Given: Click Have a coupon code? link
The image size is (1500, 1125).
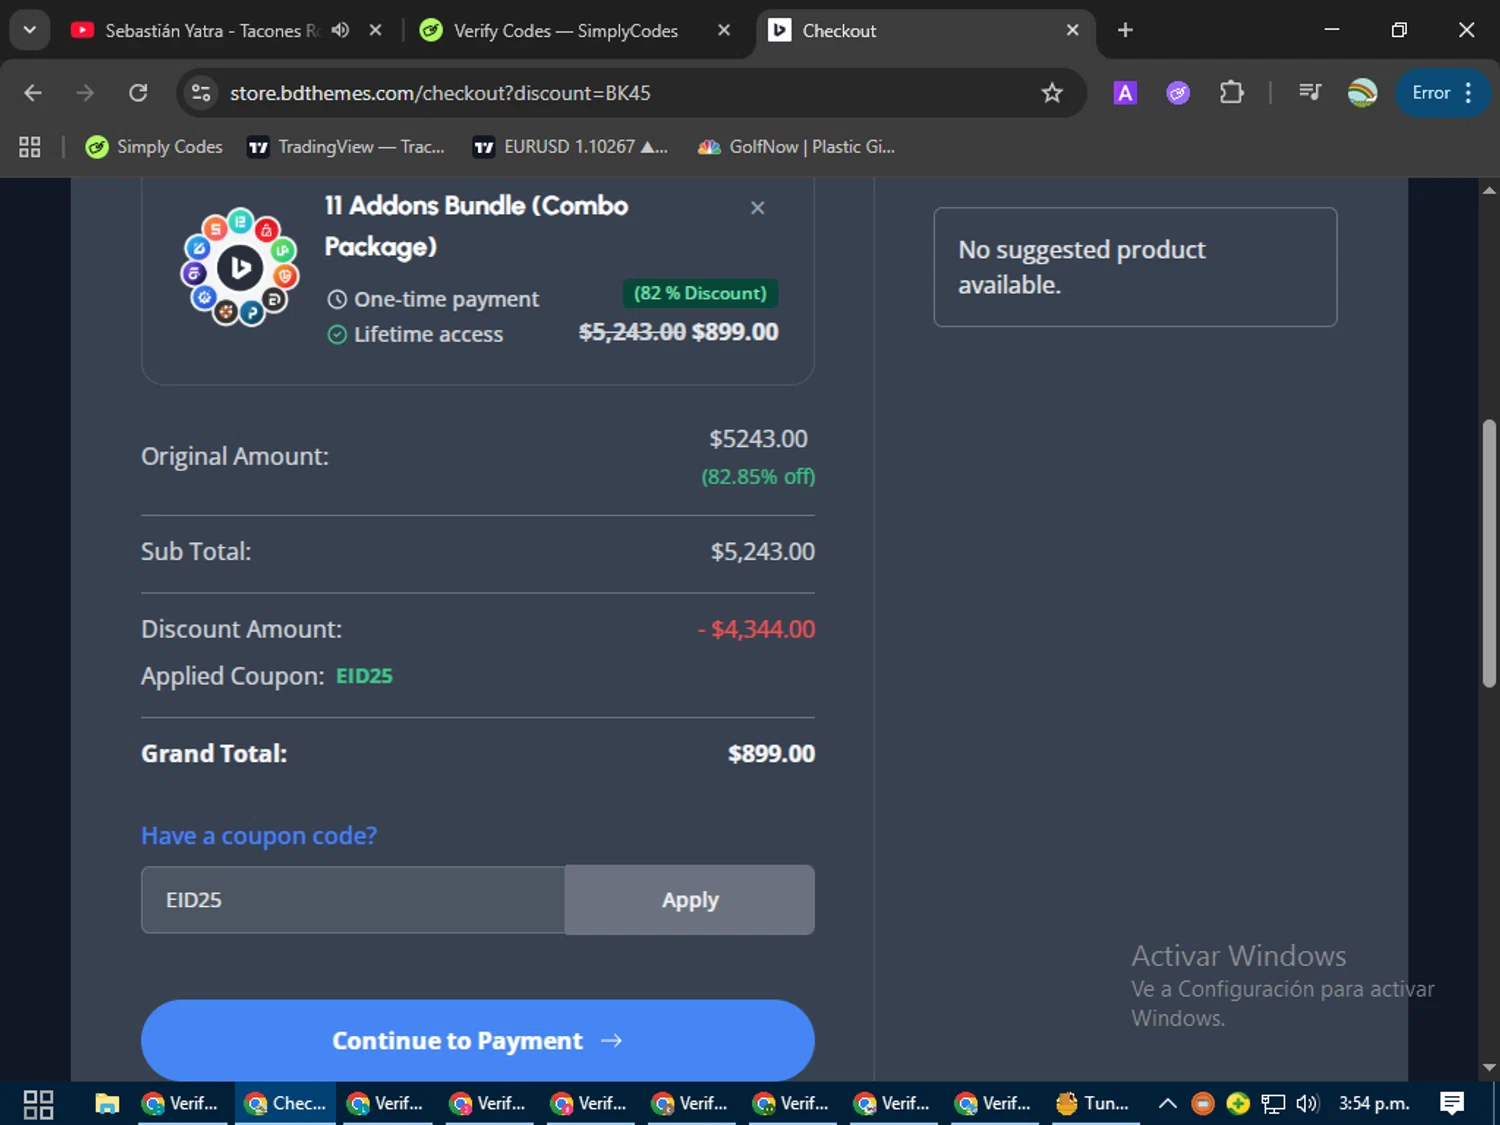Looking at the screenshot, I should point(259,835).
